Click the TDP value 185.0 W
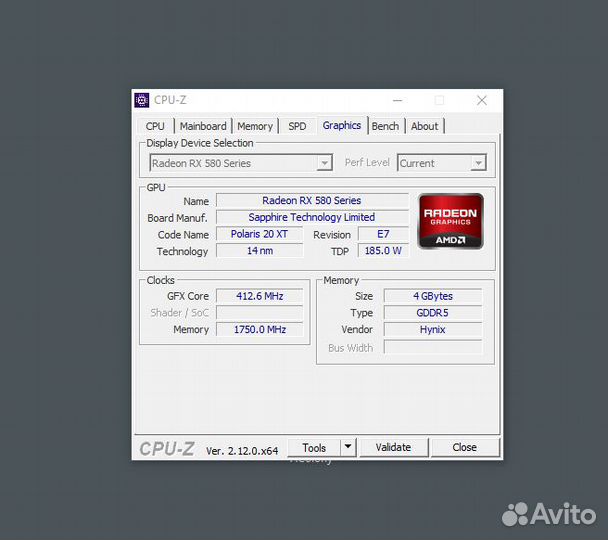This screenshot has height=540, width=608. [383, 251]
